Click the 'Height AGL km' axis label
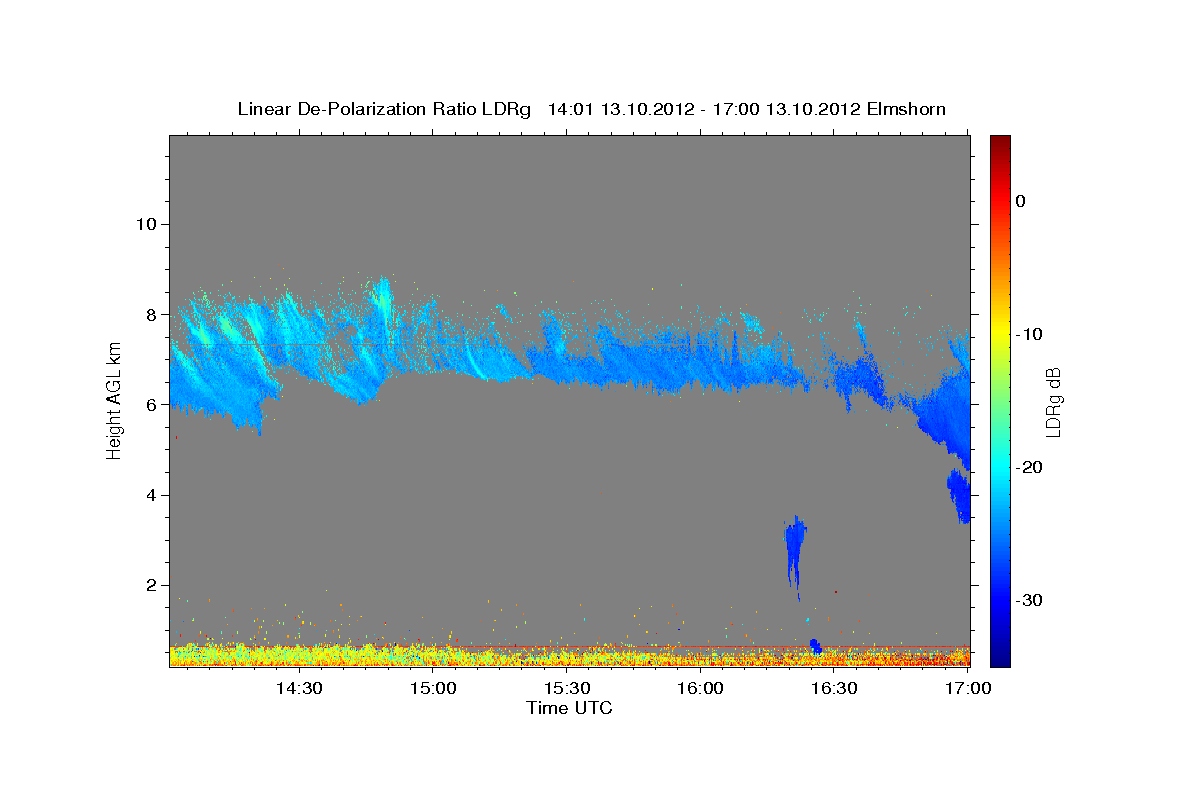This screenshot has height=800, width=1200. 114,400
